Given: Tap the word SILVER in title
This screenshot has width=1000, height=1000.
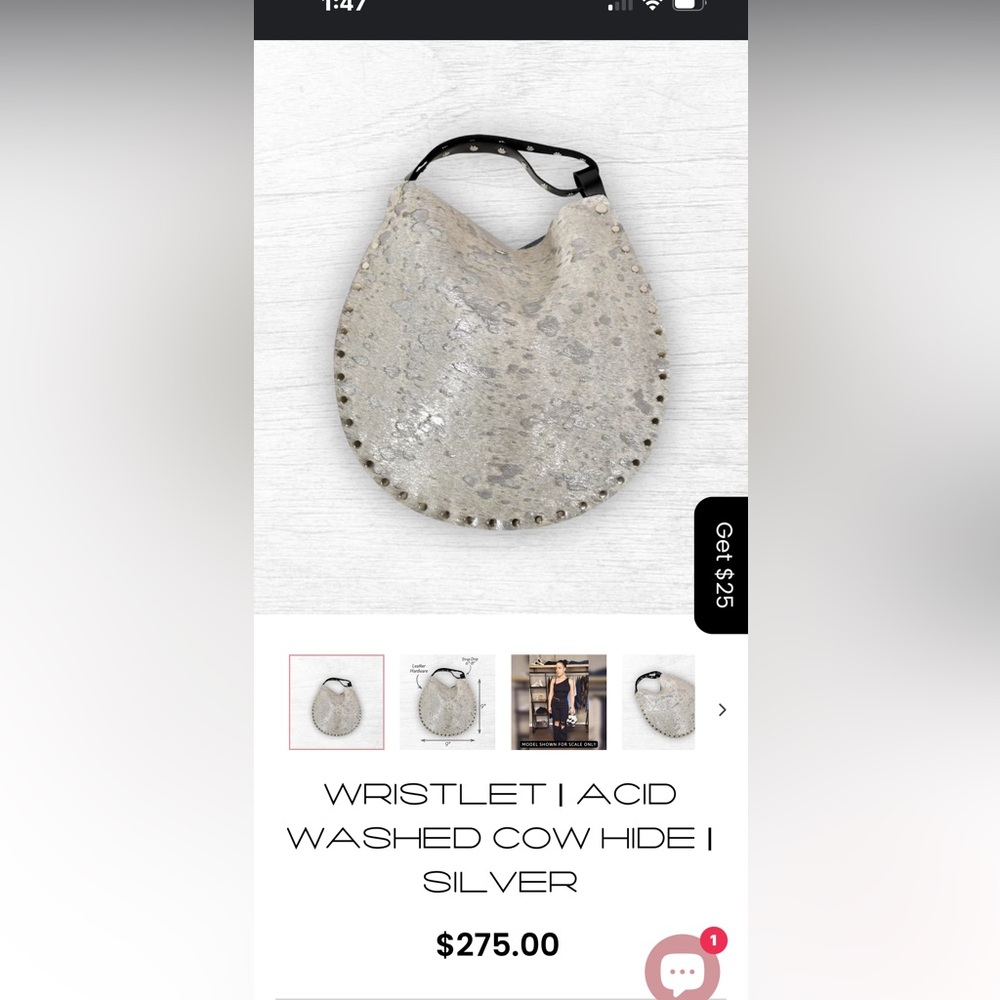Looking at the screenshot, I should tap(500, 882).
